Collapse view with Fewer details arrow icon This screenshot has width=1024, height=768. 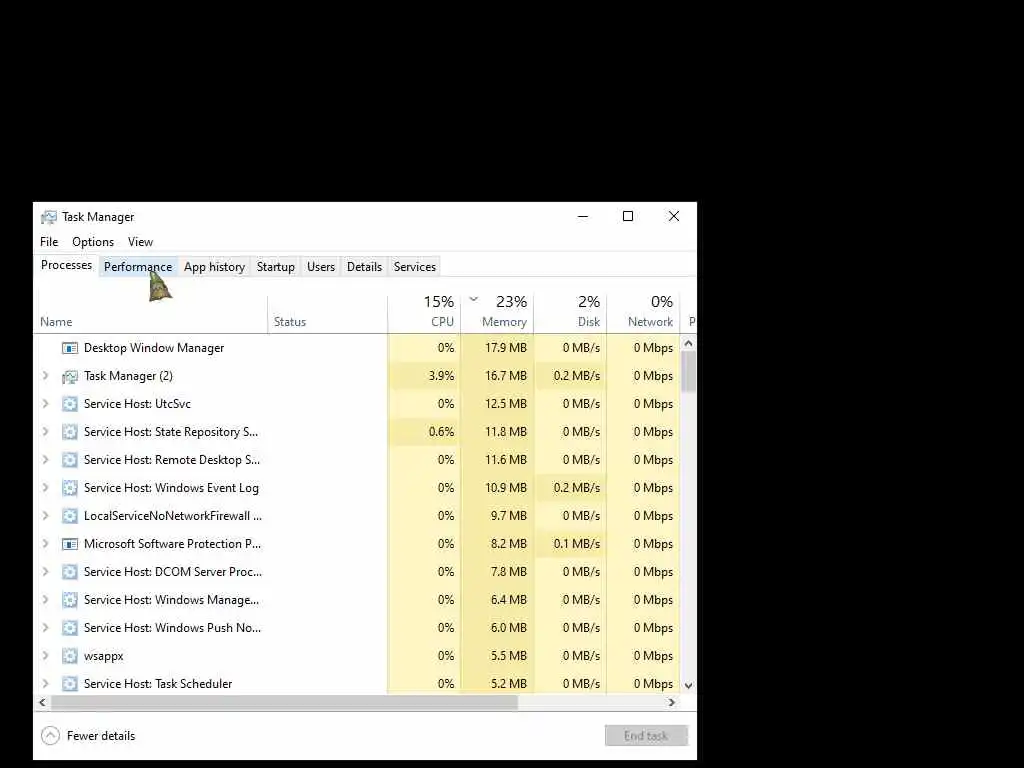[x=50, y=736]
